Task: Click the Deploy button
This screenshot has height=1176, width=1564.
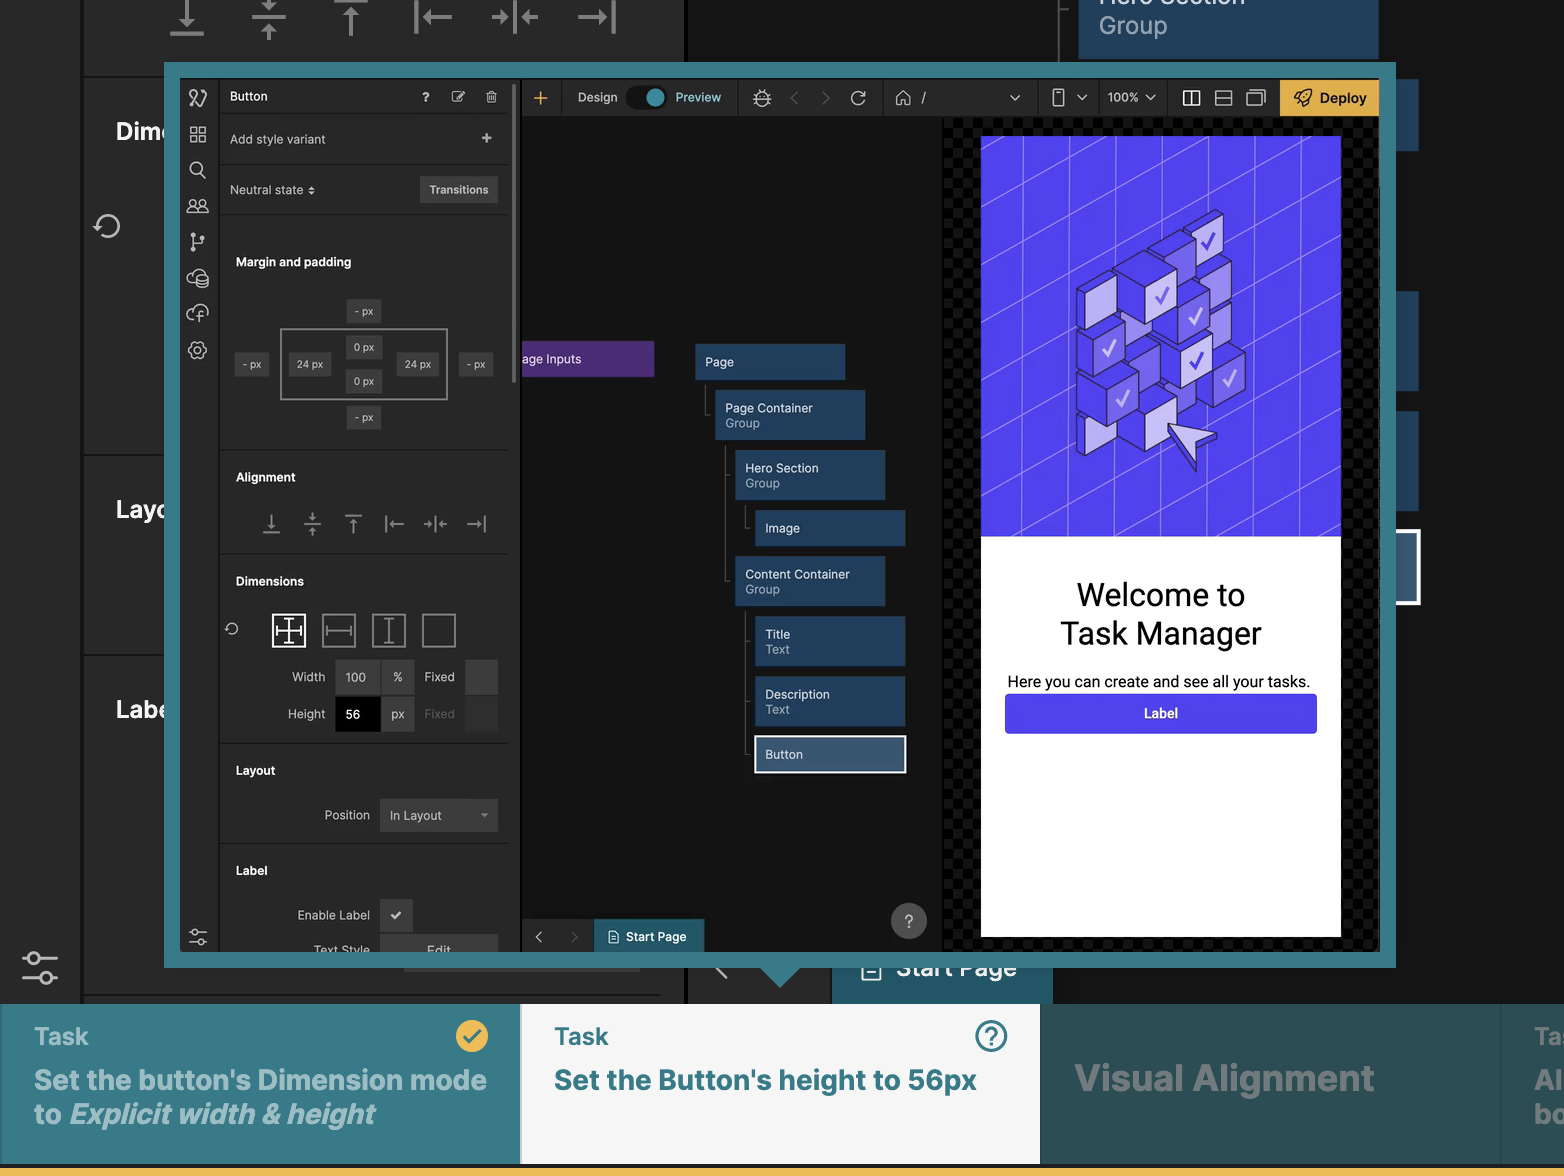Action: point(1329,98)
